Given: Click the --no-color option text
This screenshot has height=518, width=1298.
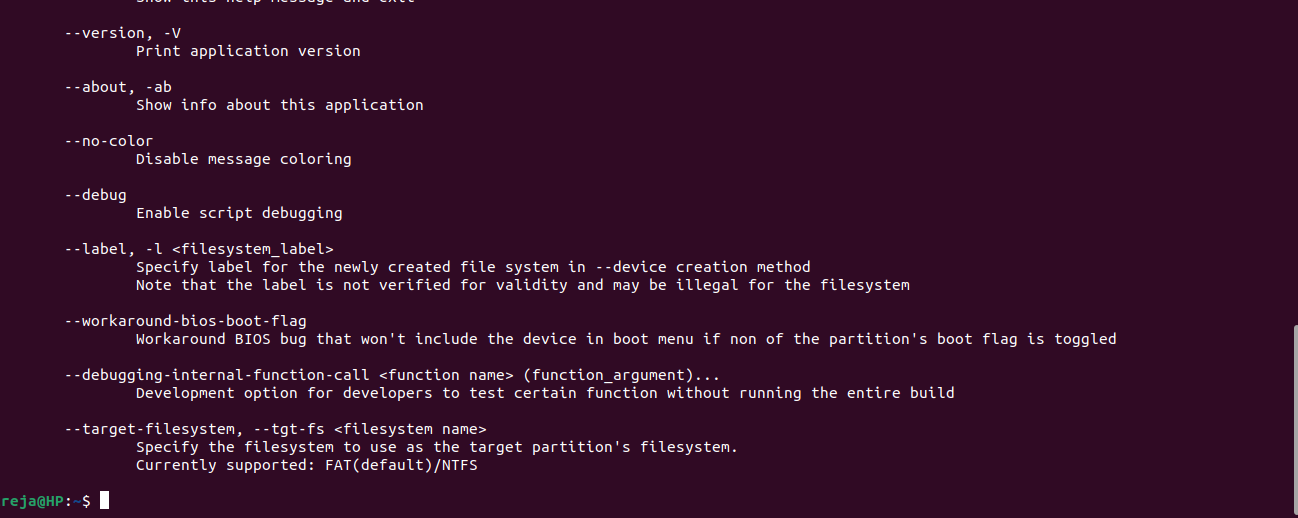Looking at the screenshot, I should tap(109, 141).
